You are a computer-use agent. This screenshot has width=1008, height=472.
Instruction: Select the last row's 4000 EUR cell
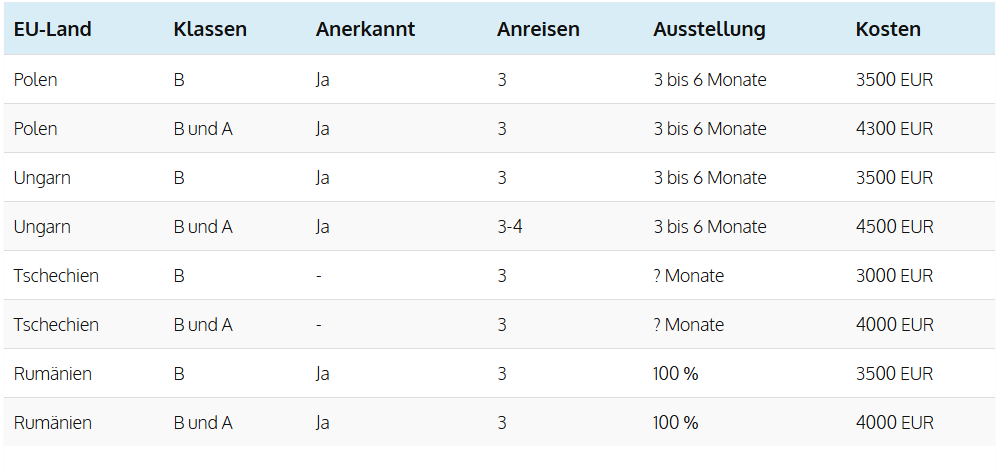pos(894,423)
